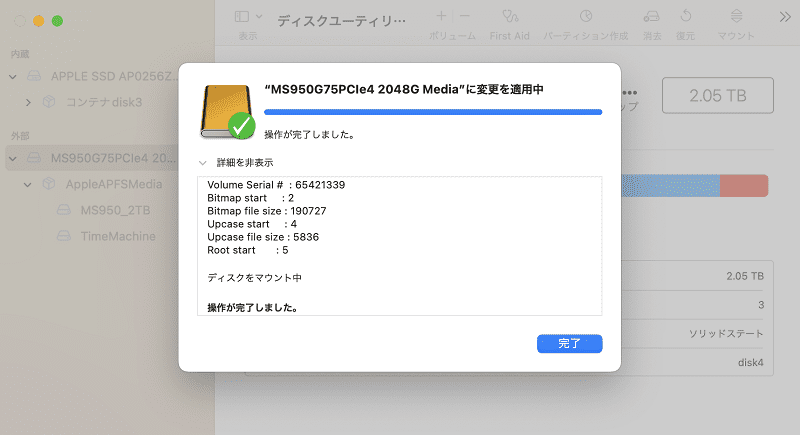Collapse the APPLE SSD AP0256Z disk row
800x435 pixels.
13,77
